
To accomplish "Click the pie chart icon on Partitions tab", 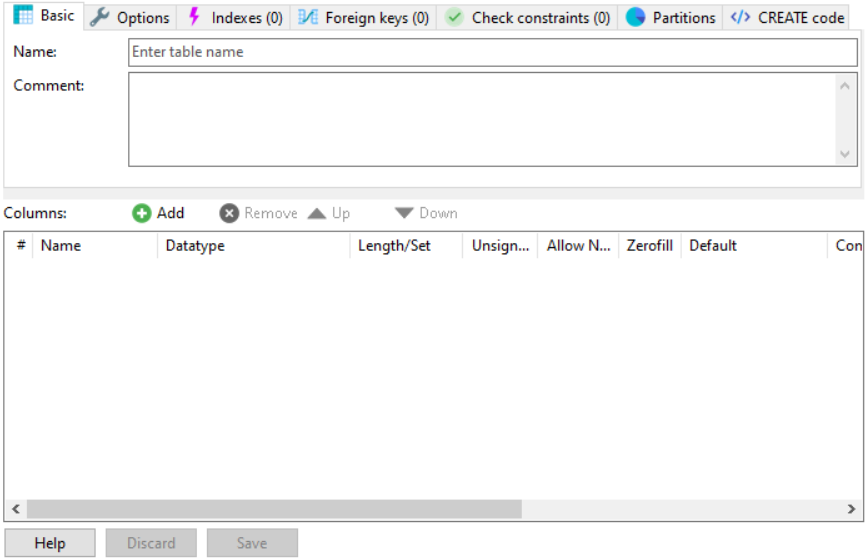I will (x=635, y=18).
